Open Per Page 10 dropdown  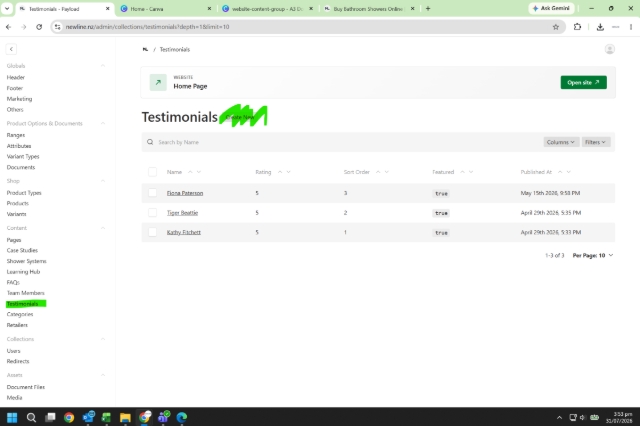click(593, 255)
